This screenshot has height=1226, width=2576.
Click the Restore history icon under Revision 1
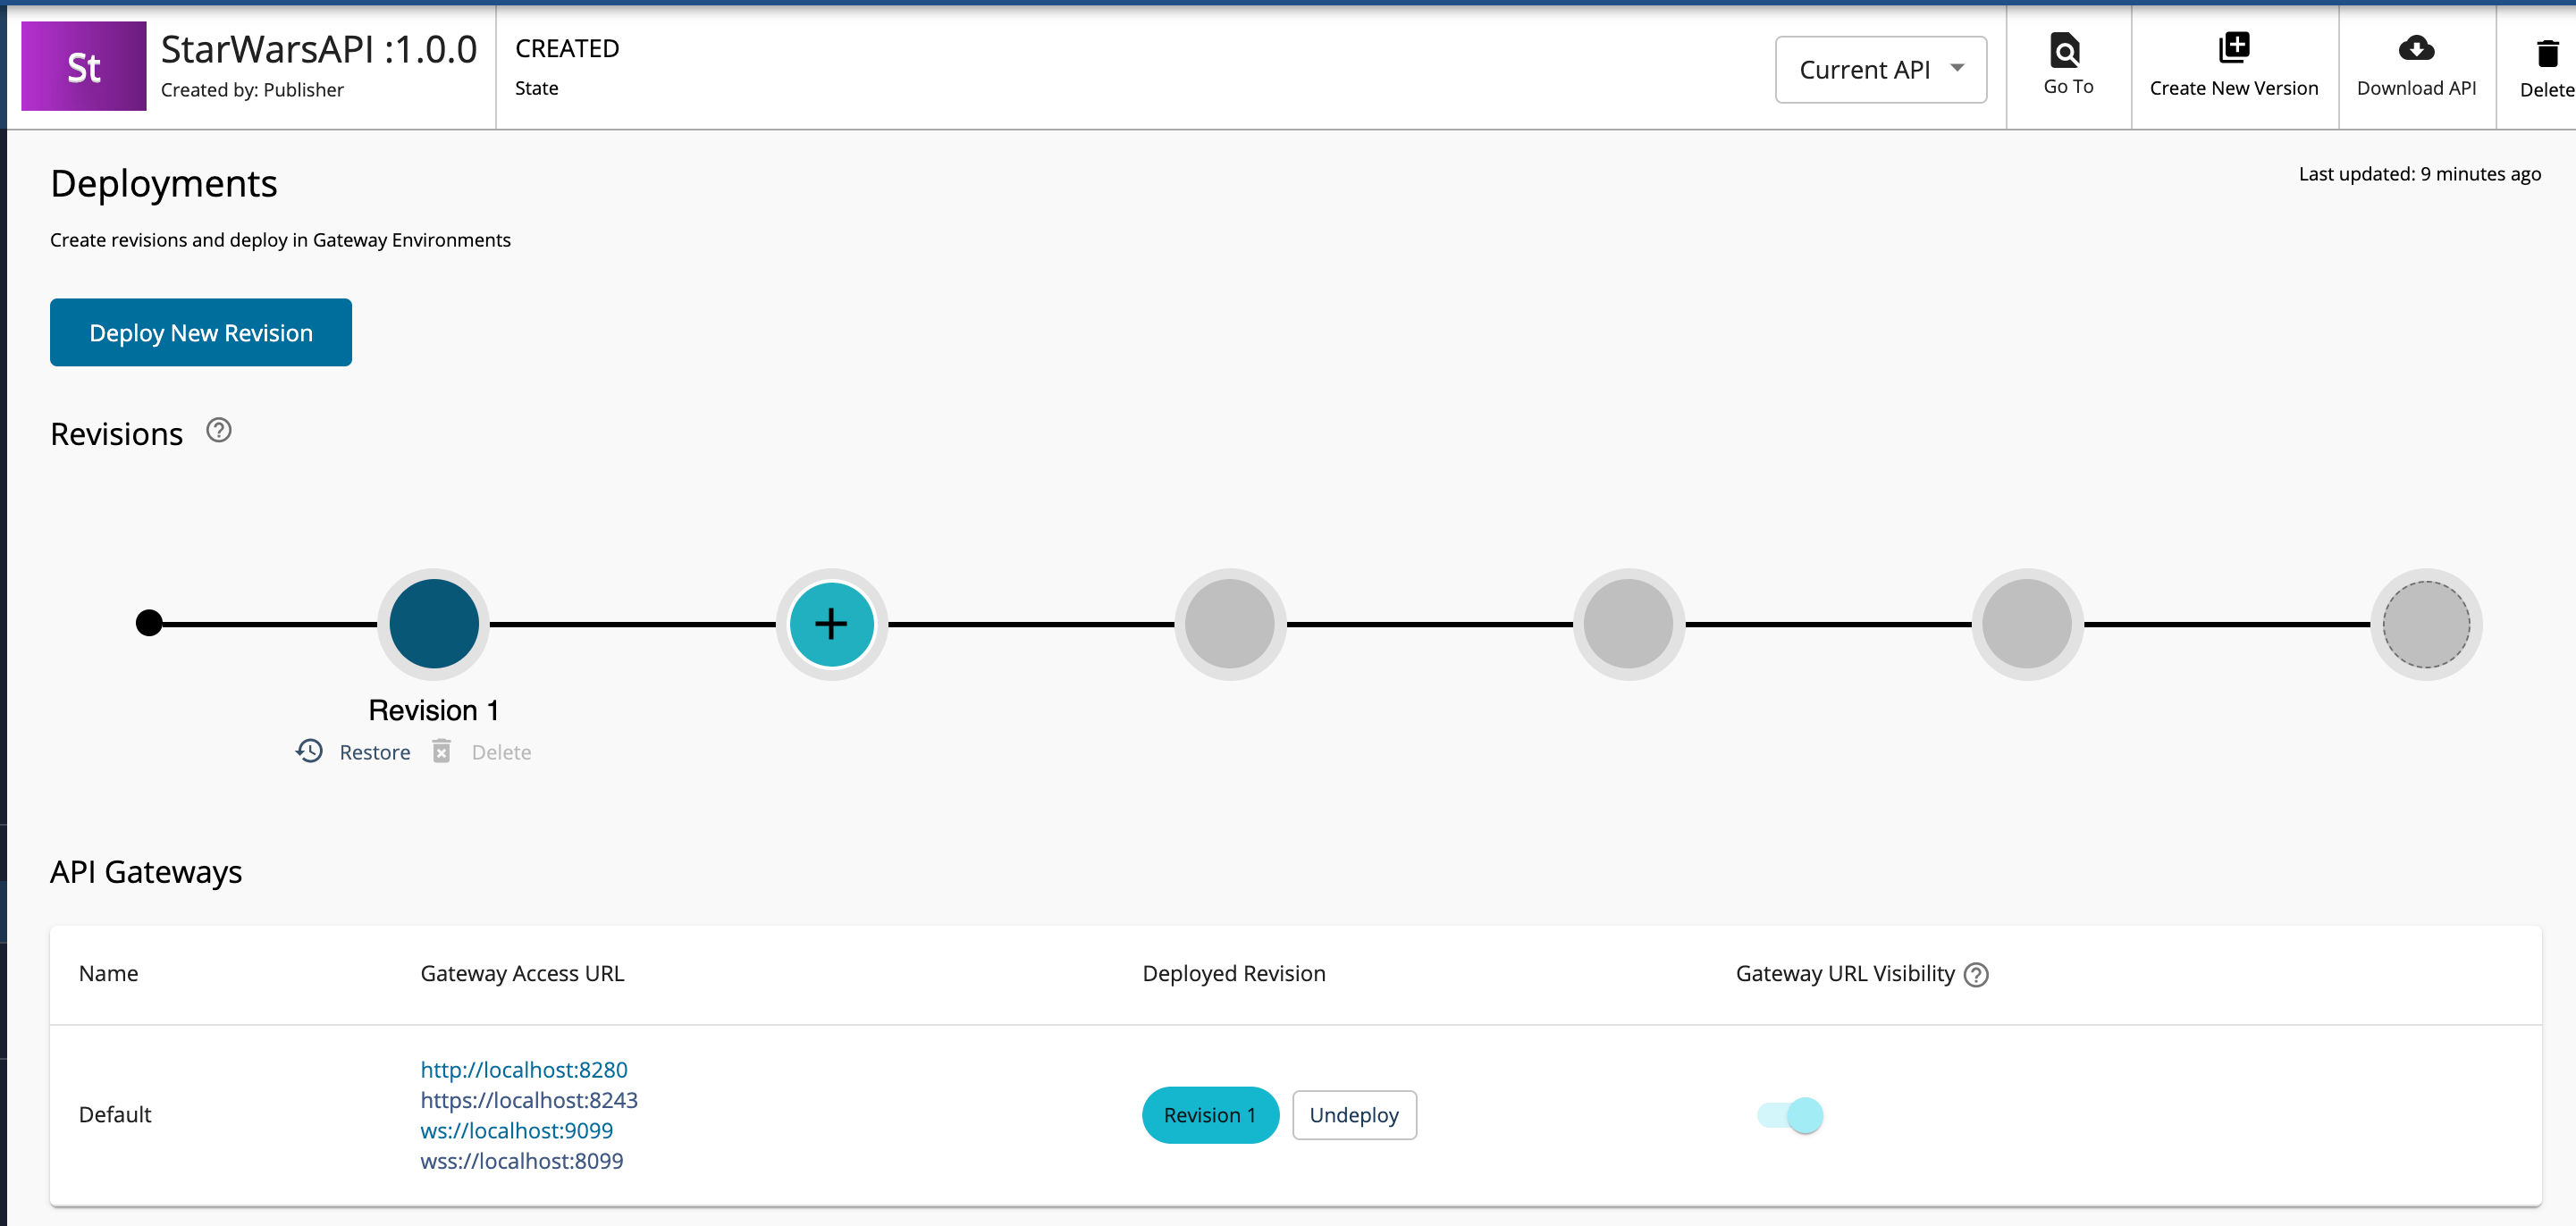tap(309, 751)
